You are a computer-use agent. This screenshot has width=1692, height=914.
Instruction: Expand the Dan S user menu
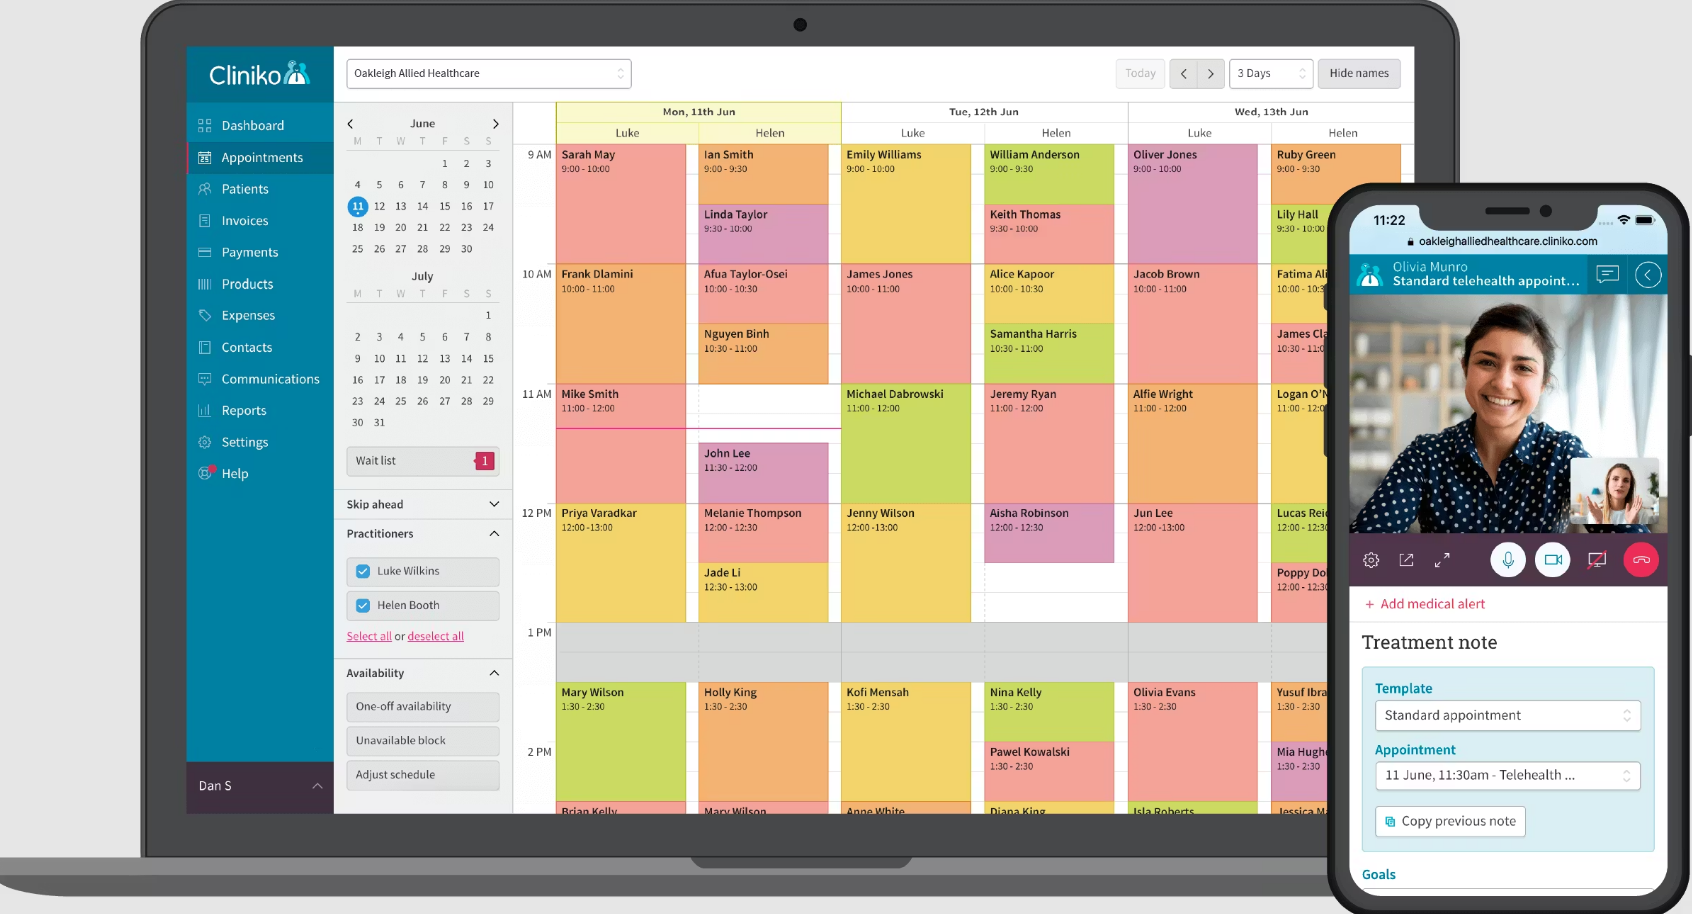click(260, 786)
